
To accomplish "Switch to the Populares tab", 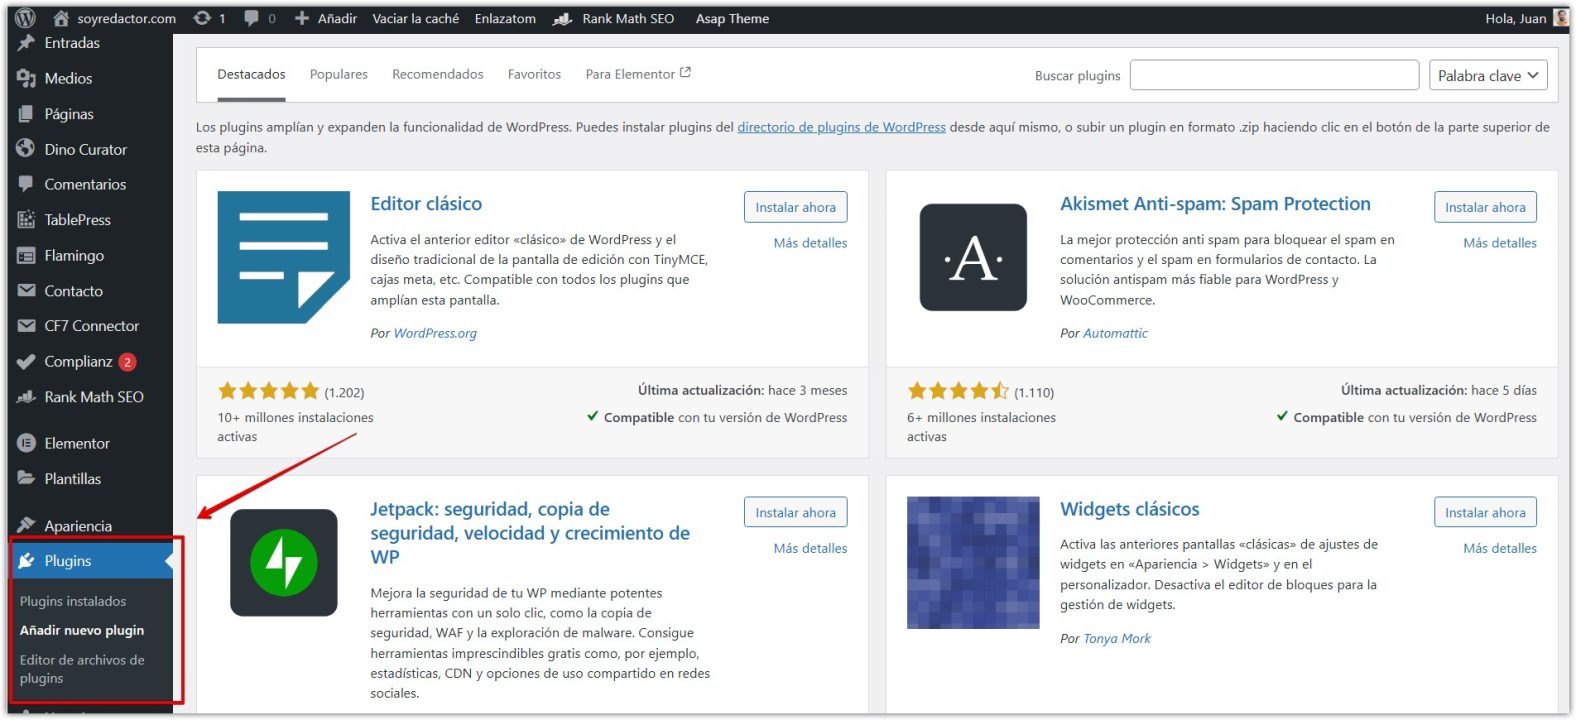I will coord(339,74).
